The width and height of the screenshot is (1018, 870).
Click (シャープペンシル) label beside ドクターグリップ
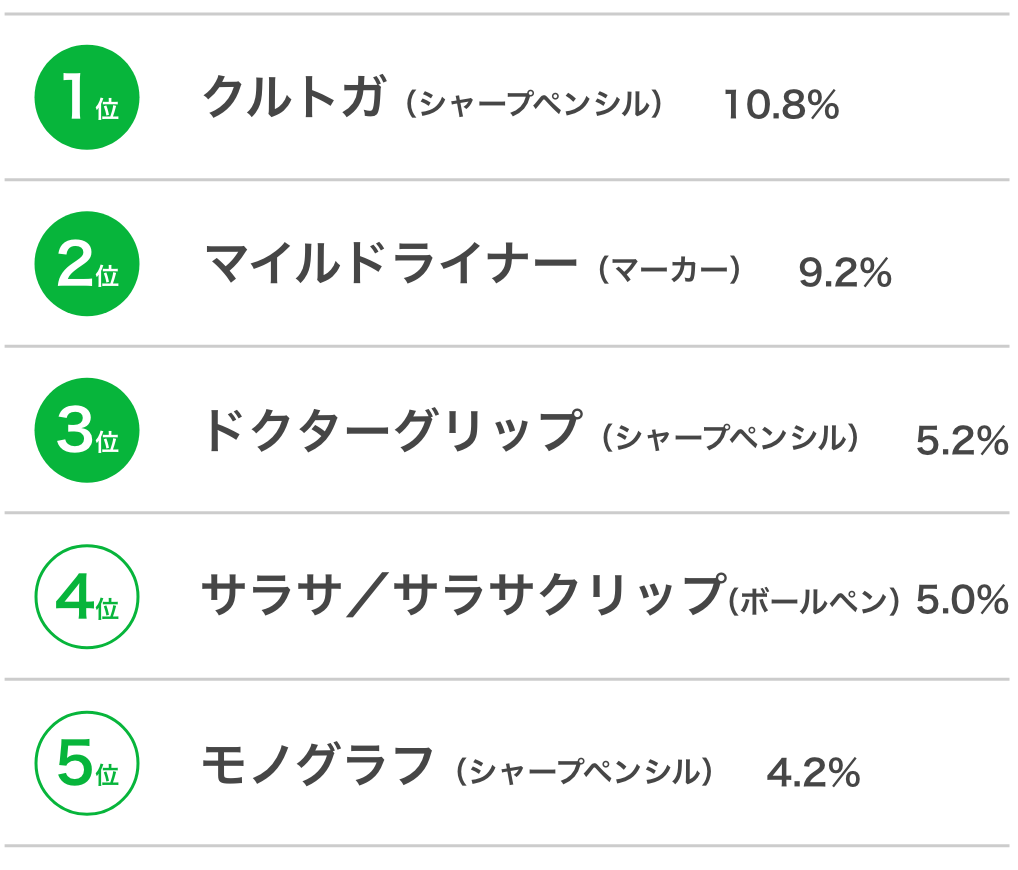point(730,438)
